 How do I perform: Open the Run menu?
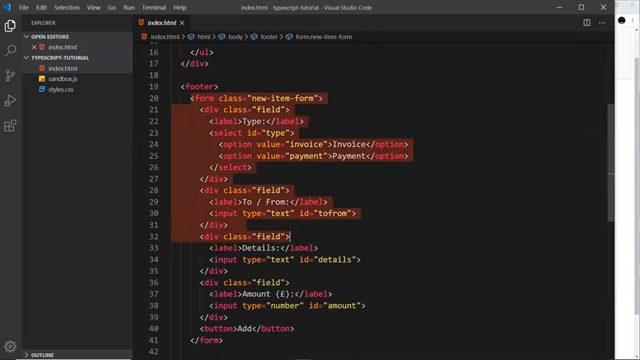(129, 7)
